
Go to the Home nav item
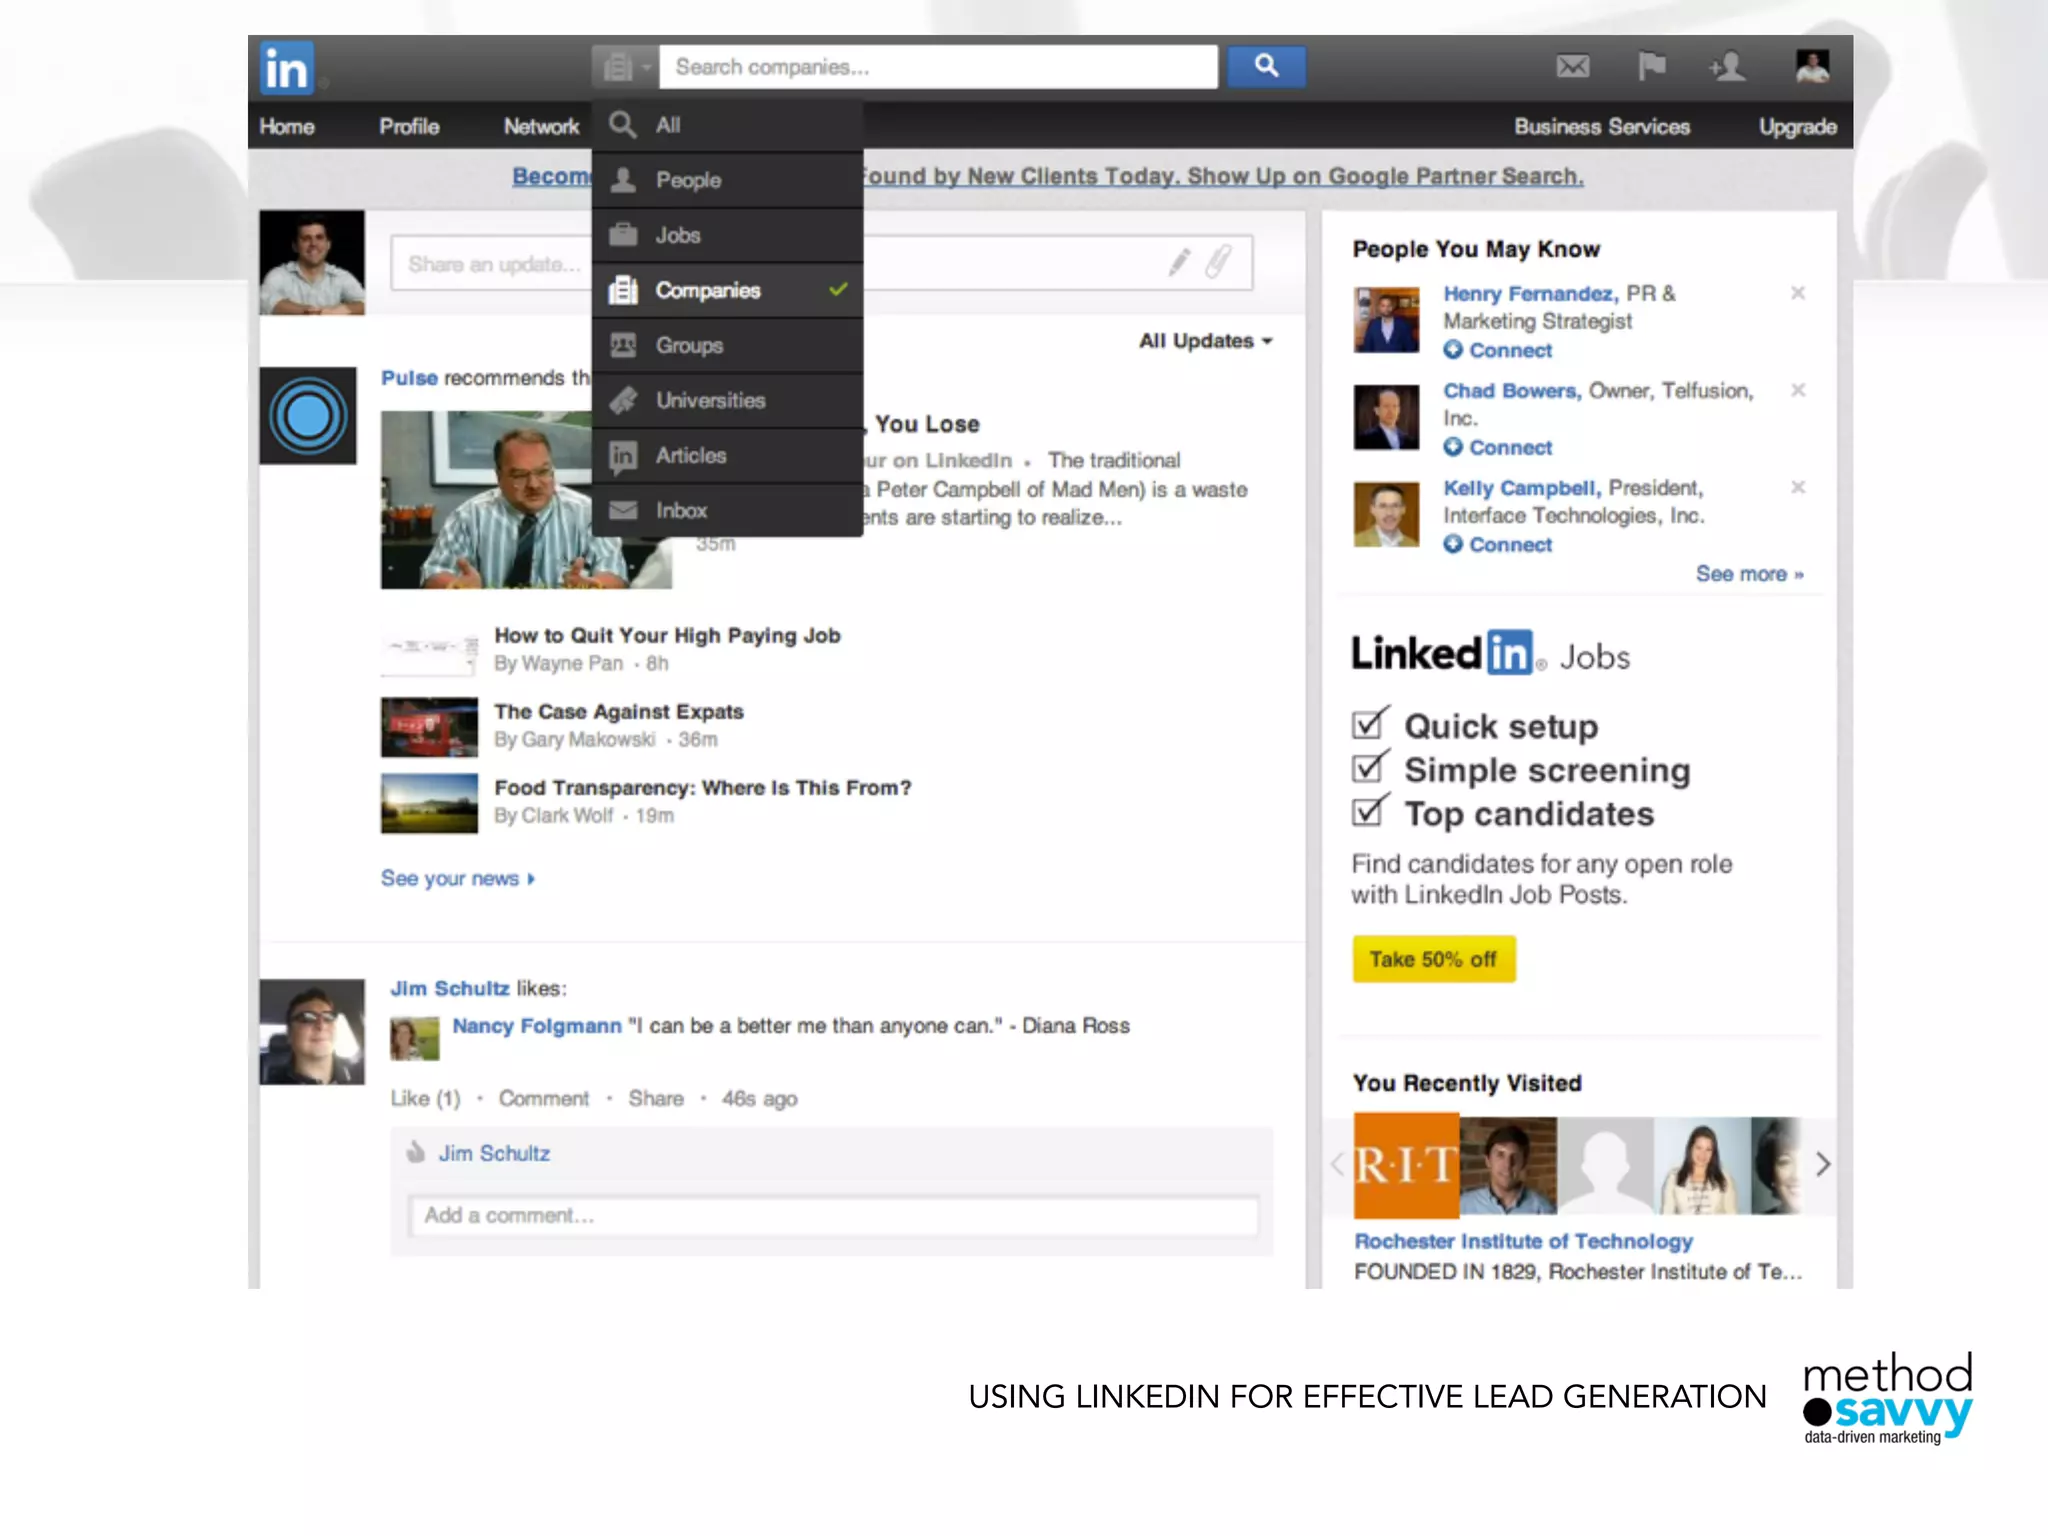pos(287,127)
